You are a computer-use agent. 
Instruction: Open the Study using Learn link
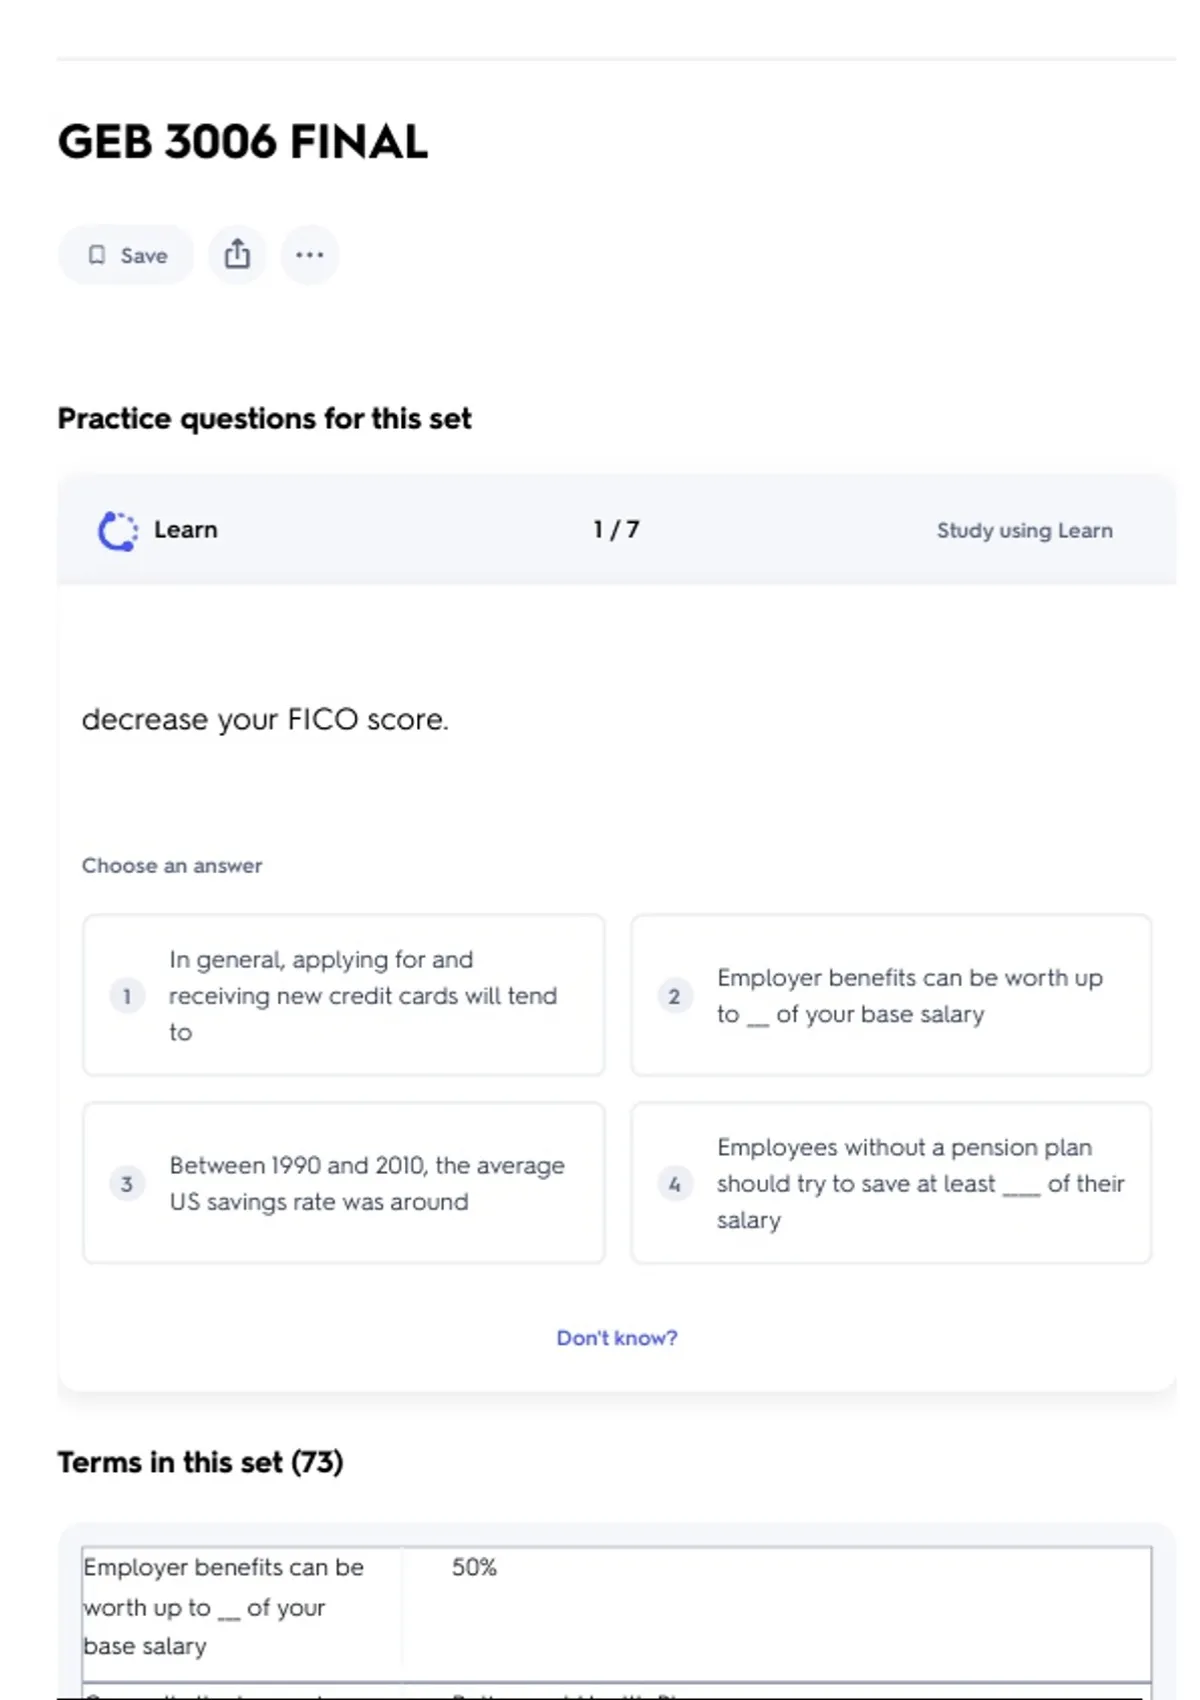point(1024,531)
